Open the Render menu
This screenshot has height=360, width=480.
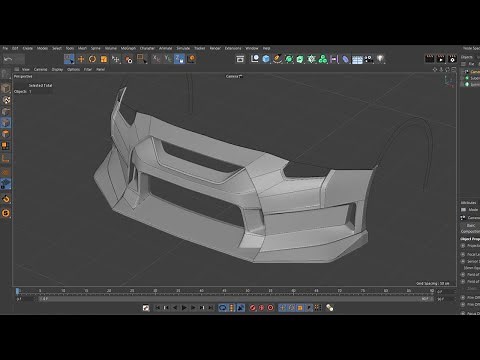coord(215,48)
